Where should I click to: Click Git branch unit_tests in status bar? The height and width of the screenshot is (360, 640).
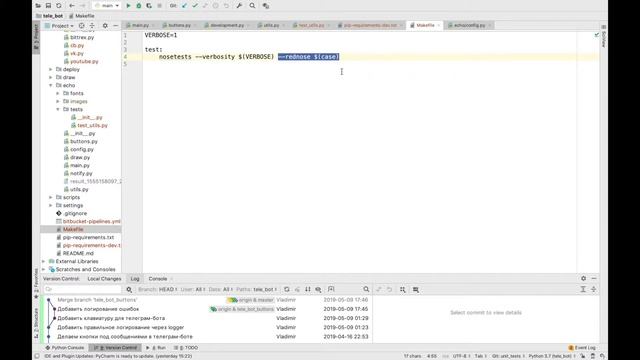coord(509,356)
